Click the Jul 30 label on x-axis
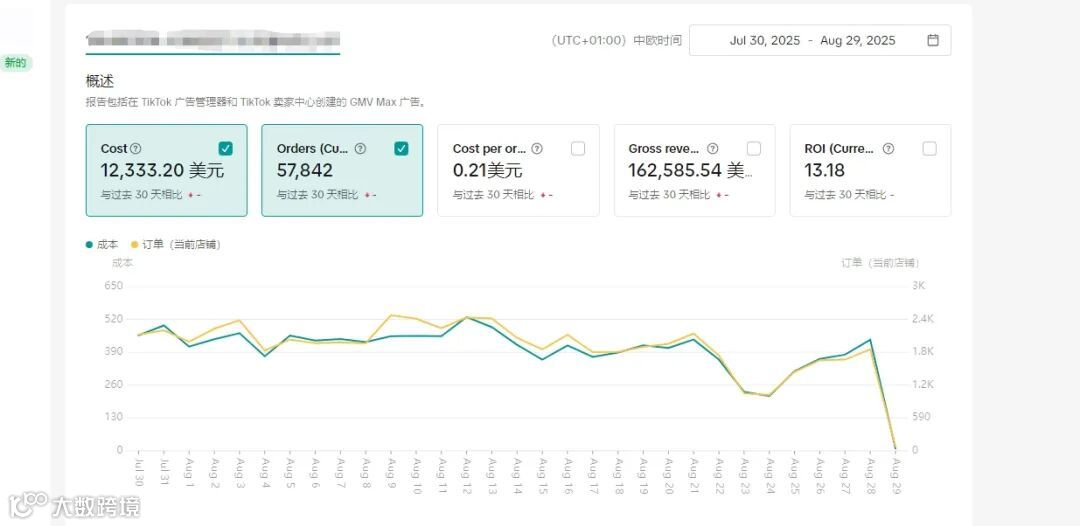Viewport: 1080px width, 526px height. pyautogui.click(x=139, y=474)
